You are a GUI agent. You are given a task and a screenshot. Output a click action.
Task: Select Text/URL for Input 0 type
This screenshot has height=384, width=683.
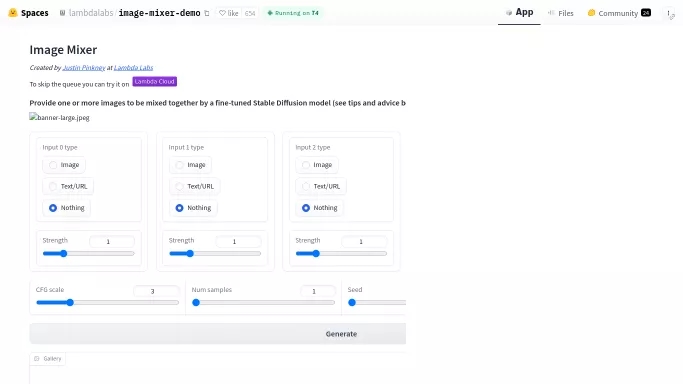point(68,186)
